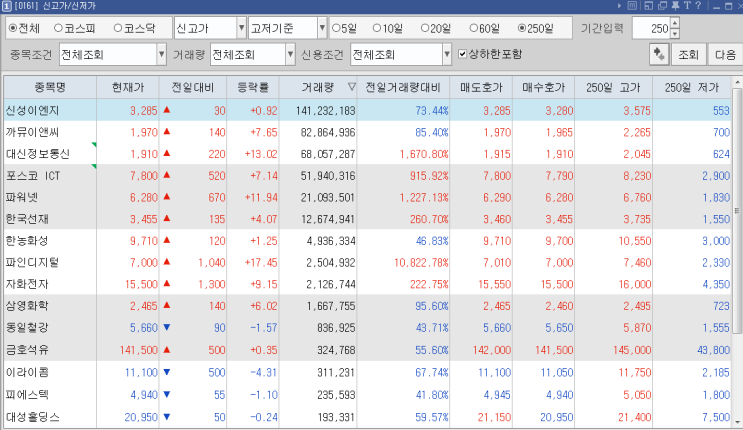Select the 피에스텍 stock name
The width and height of the screenshot is (743, 430).
(27, 394)
